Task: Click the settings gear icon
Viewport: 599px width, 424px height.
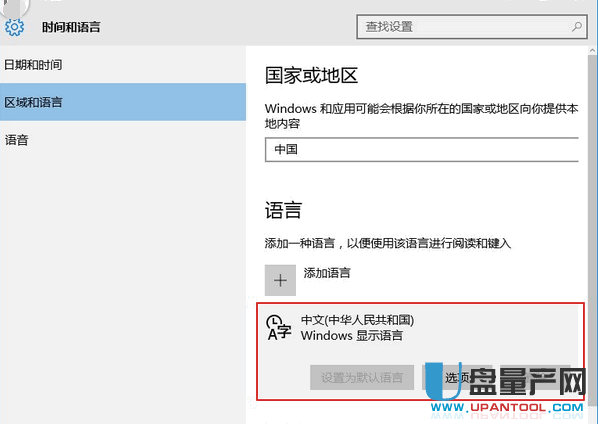Action: point(14,27)
